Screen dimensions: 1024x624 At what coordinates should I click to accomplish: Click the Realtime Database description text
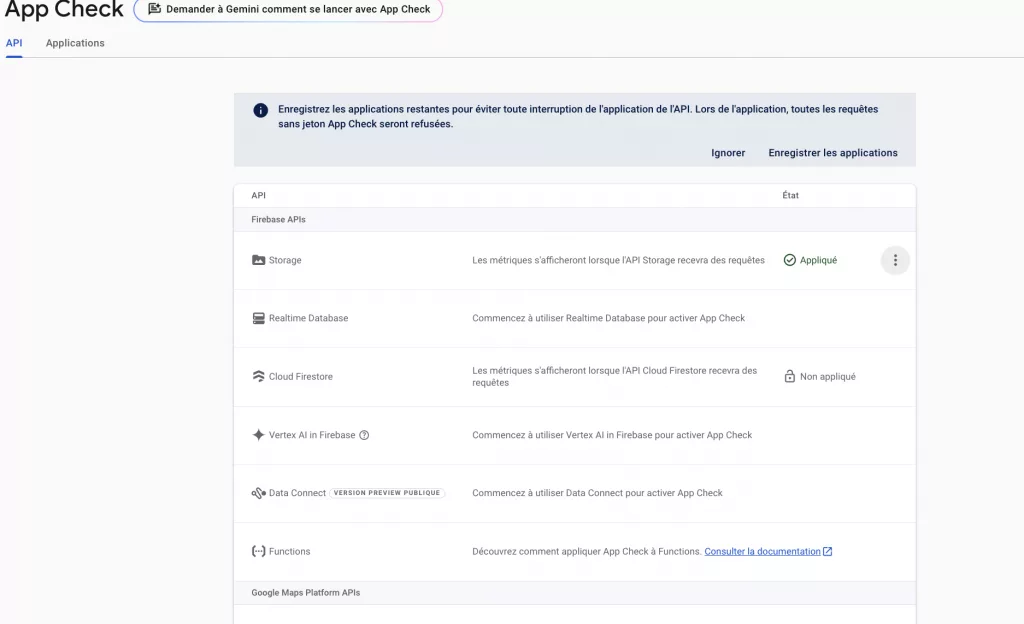(x=609, y=318)
